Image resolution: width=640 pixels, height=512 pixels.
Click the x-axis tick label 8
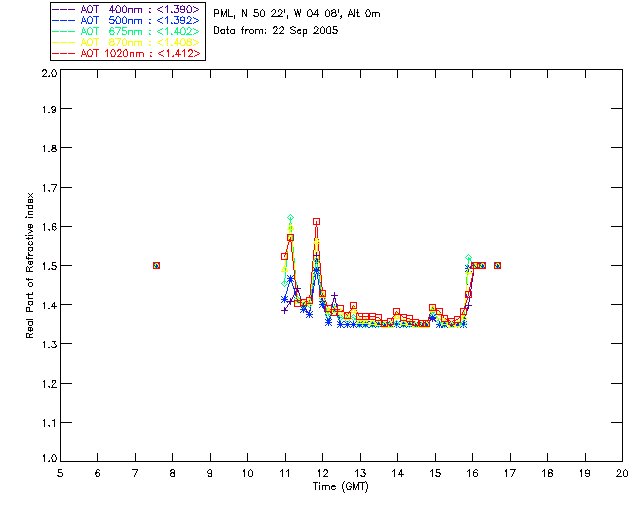pyautogui.click(x=173, y=473)
